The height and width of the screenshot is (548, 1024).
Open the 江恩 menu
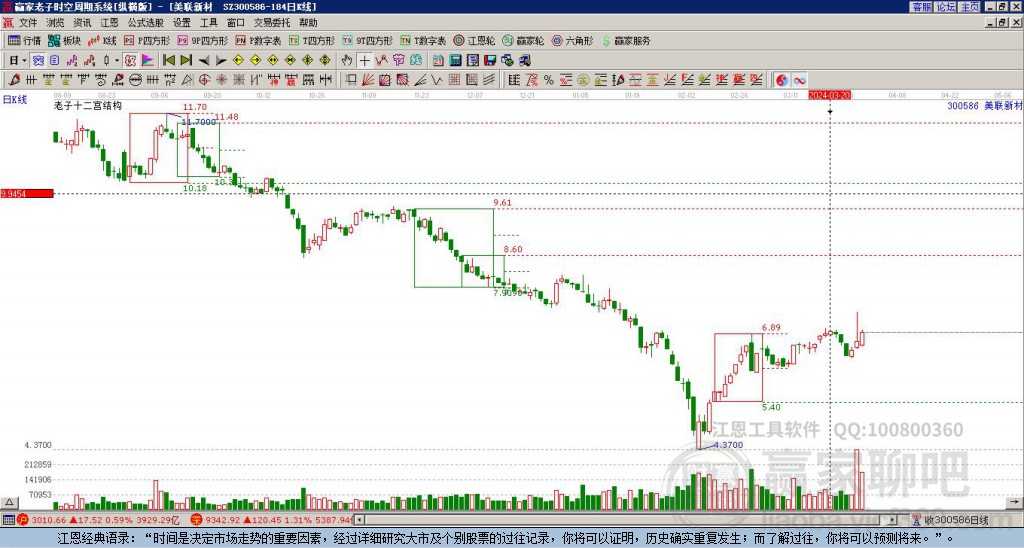(x=109, y=23)
